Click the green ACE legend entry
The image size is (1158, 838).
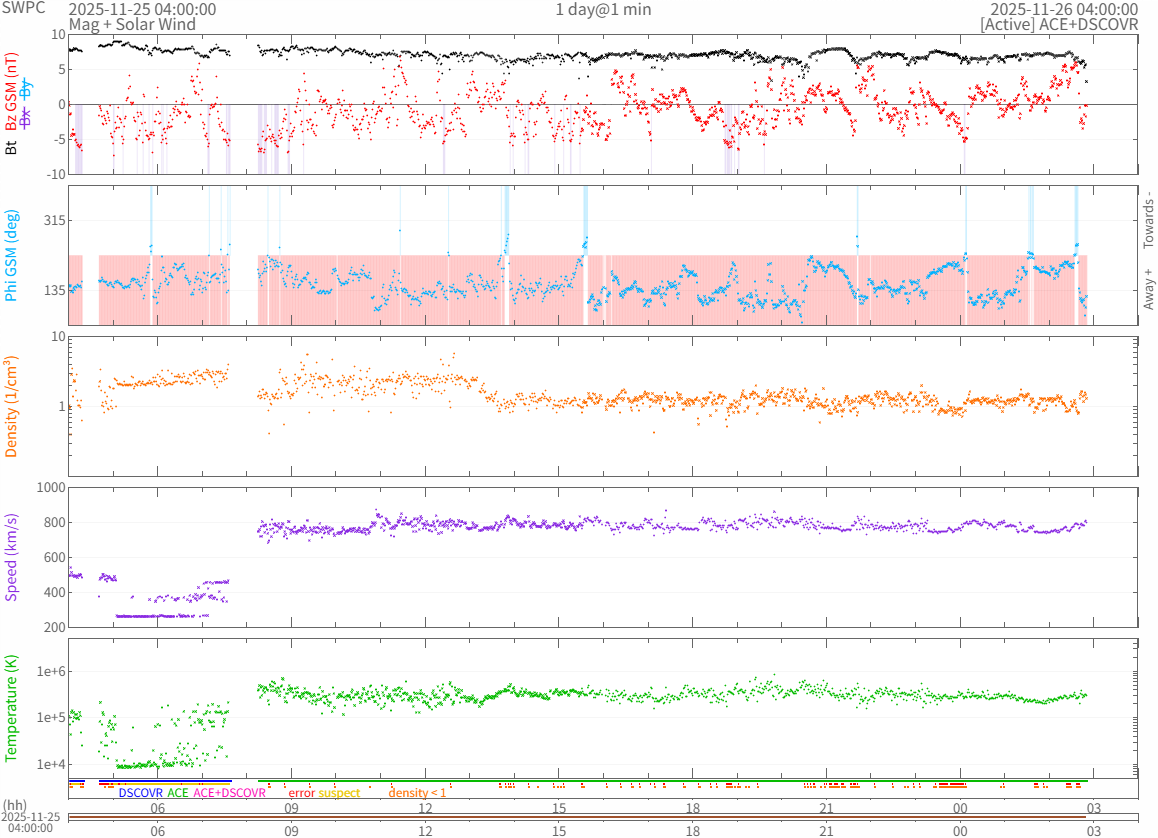click(x=177, y=793)
